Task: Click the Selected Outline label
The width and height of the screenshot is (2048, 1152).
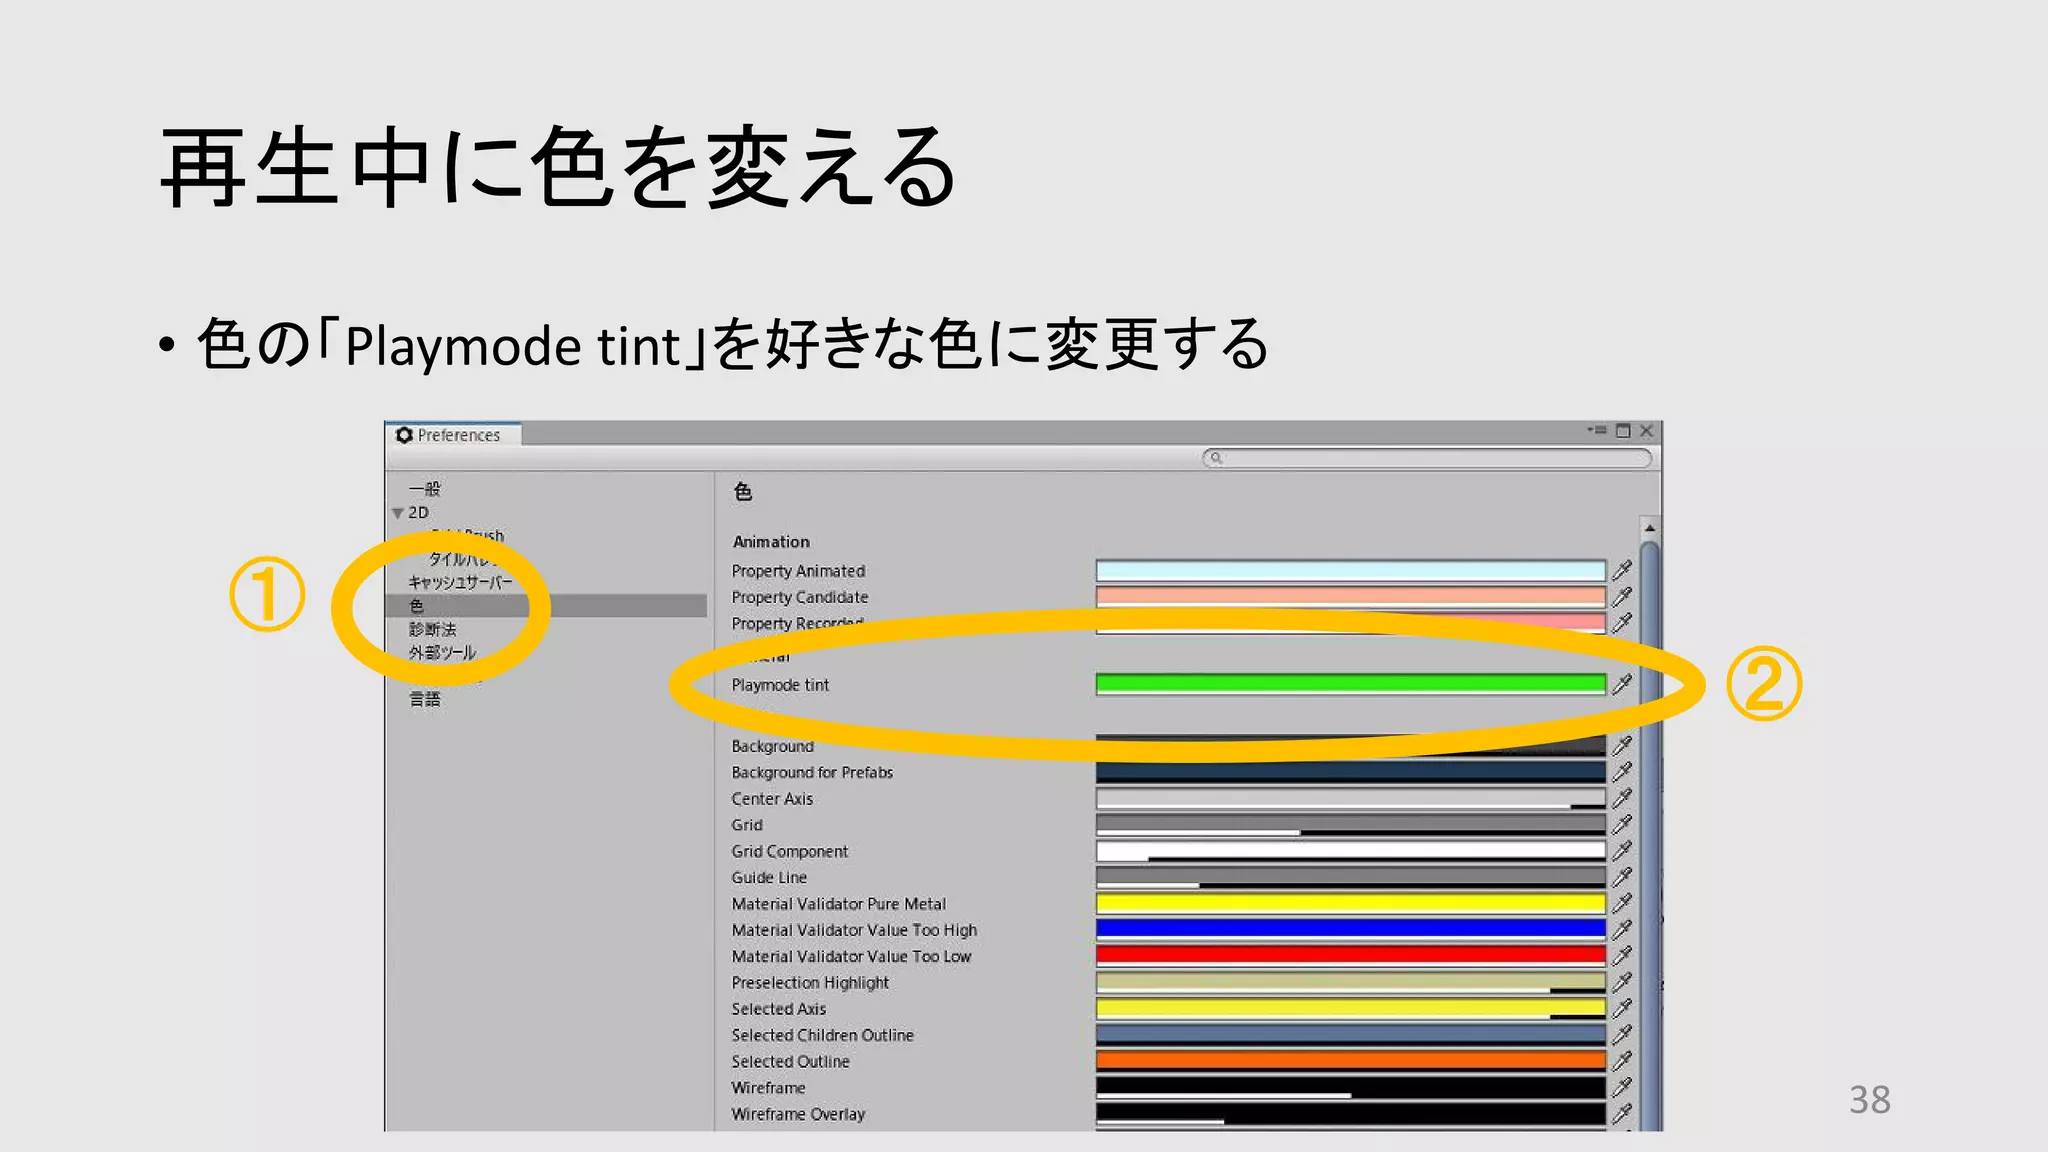Action: (x=790, y=1061)
